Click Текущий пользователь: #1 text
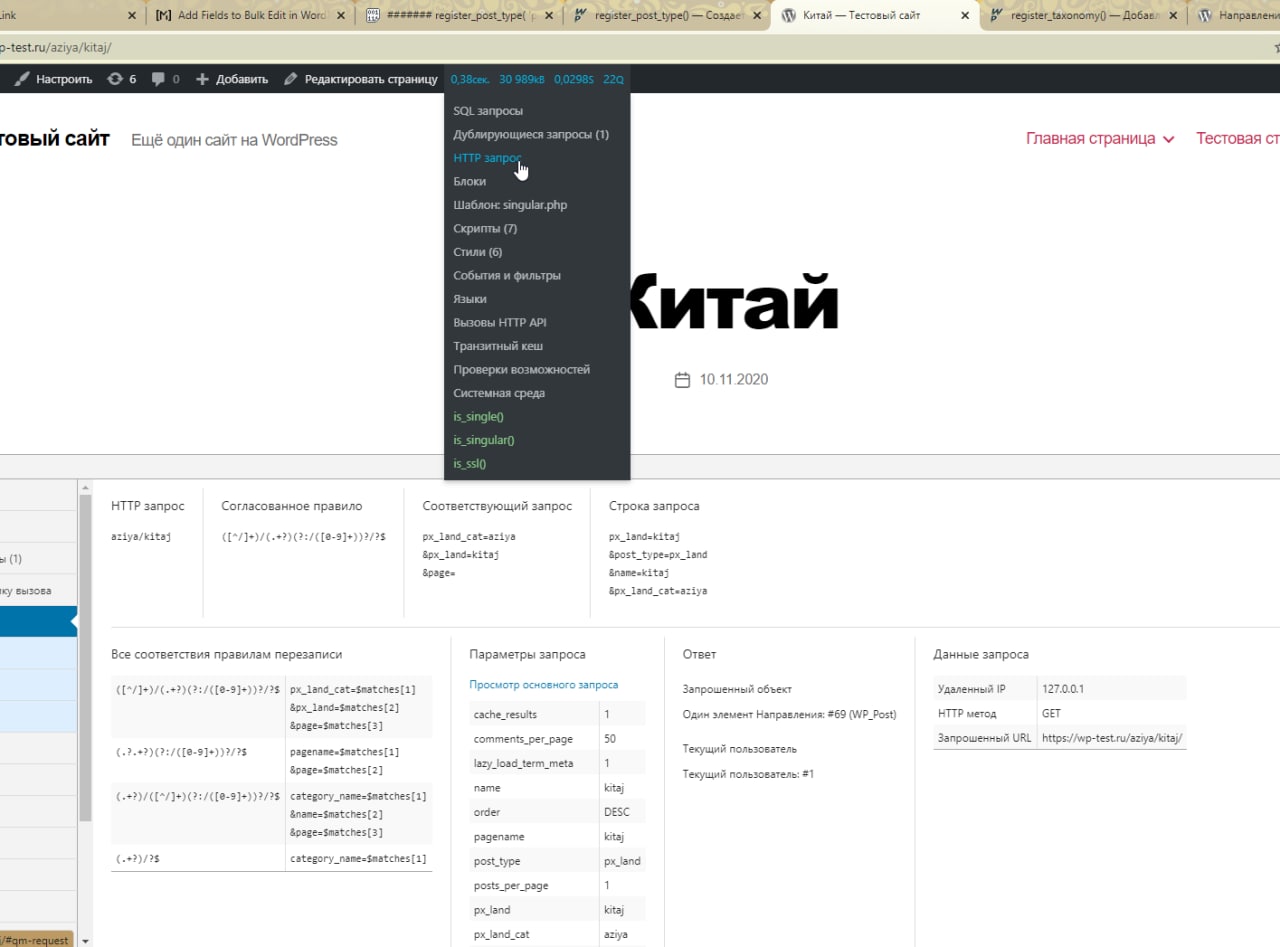The height and width of the screenshot is (947, 1280). pos(748,774)
